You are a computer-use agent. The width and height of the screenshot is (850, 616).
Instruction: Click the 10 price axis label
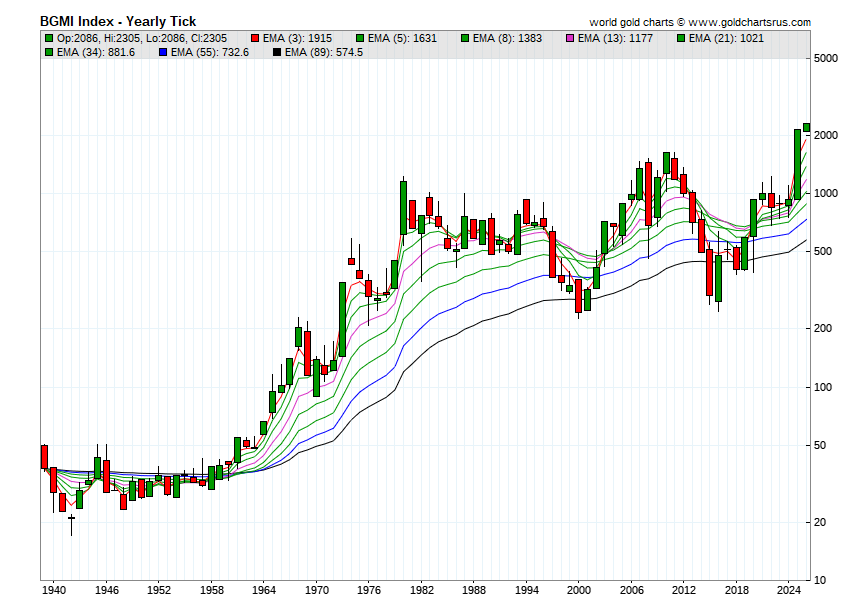pos(820,580)
